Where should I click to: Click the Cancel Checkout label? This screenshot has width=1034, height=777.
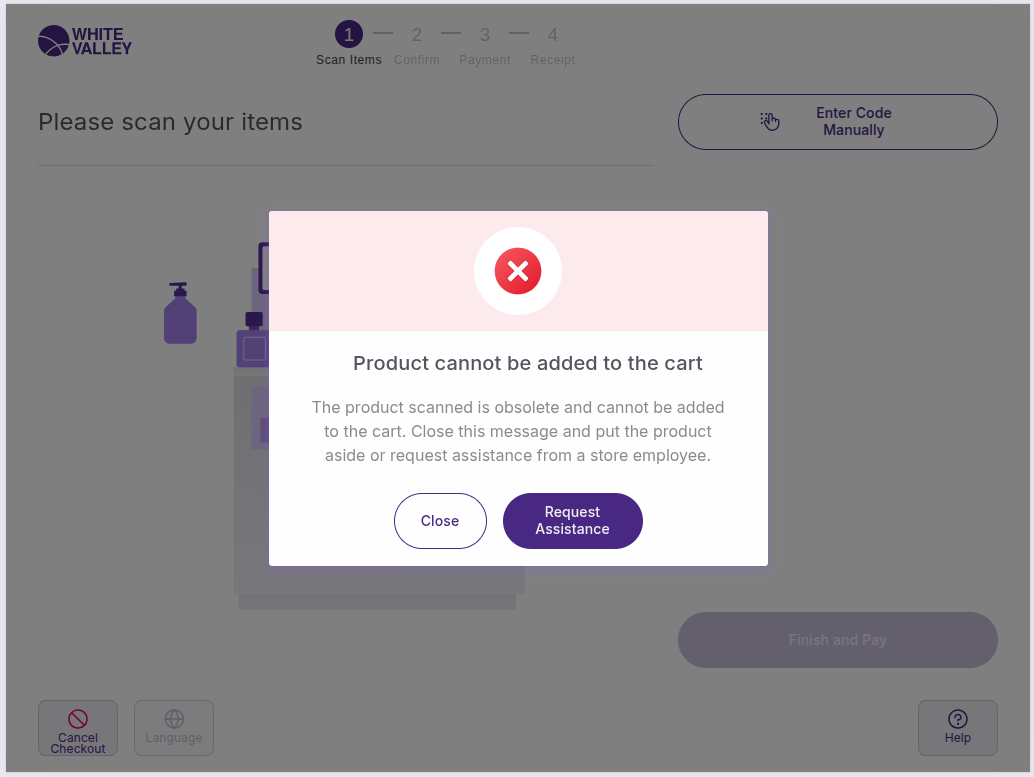pyautogui.click(x=78, y=744)
